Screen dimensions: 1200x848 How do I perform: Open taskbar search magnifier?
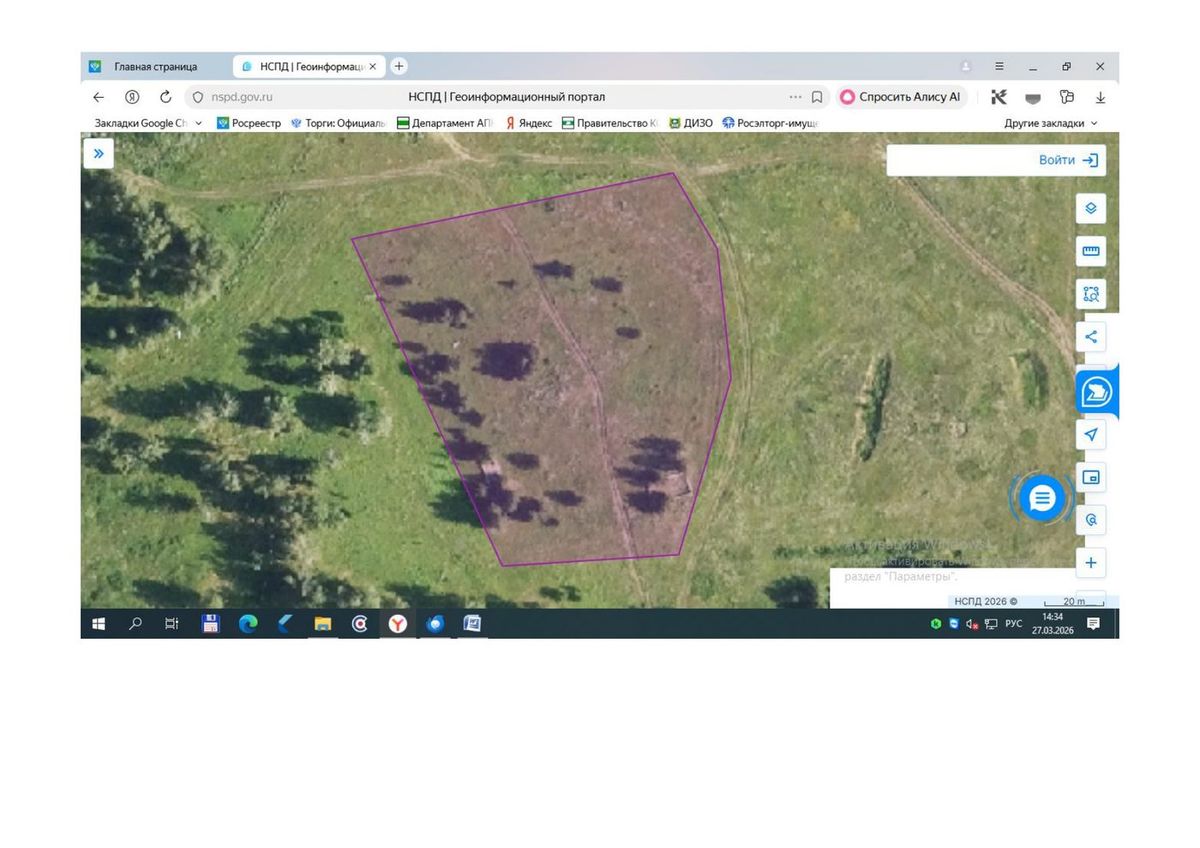pyautogui.click(x=136, y=624)
